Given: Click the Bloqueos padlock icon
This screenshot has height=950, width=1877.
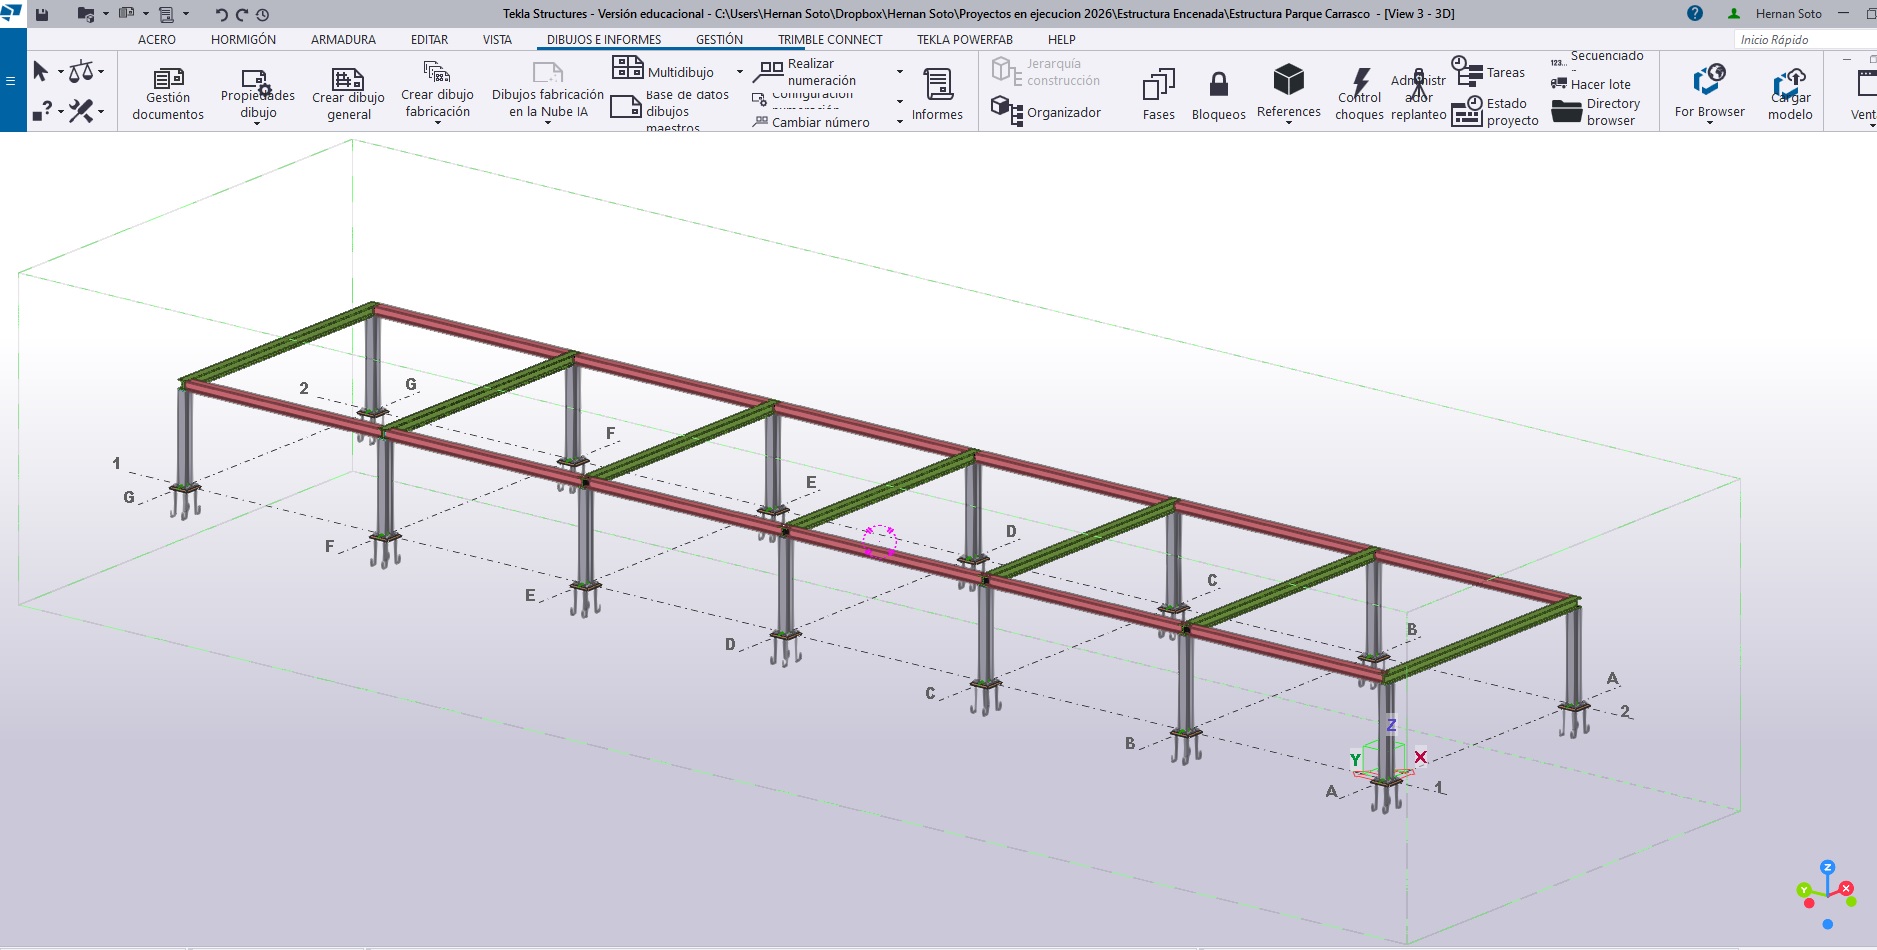Looking at the screenshot, I should [1219, 84].
